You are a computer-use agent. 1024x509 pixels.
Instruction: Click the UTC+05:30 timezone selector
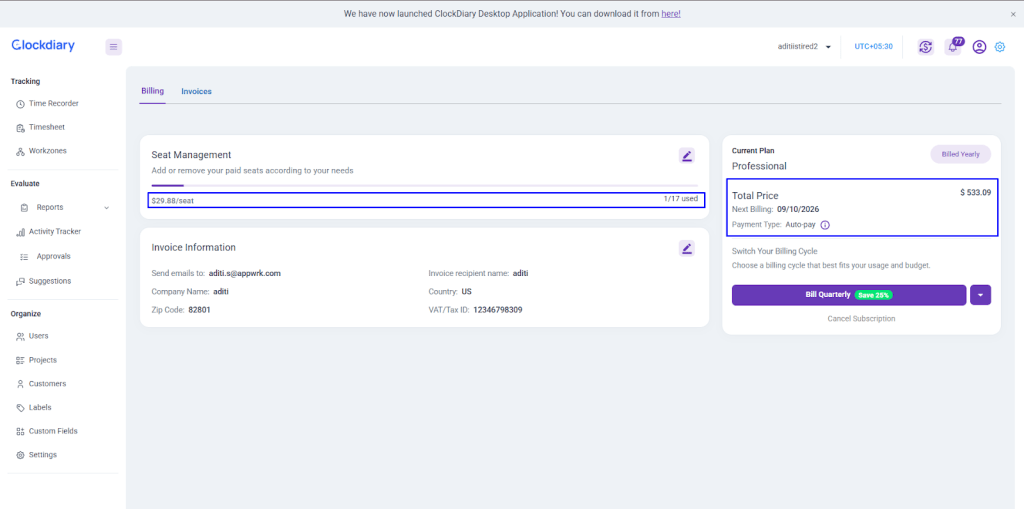click(x=873, y=46)
